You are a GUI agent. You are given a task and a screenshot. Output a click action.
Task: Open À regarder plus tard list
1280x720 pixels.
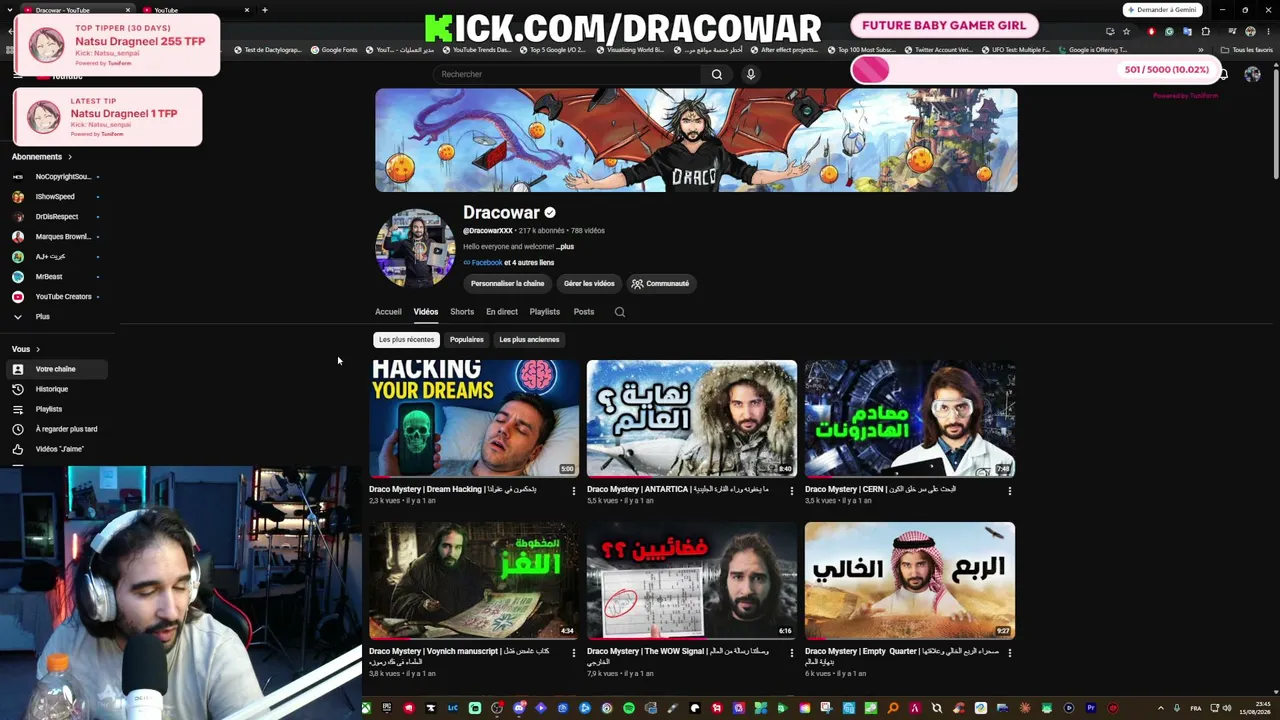click(56, 429)
